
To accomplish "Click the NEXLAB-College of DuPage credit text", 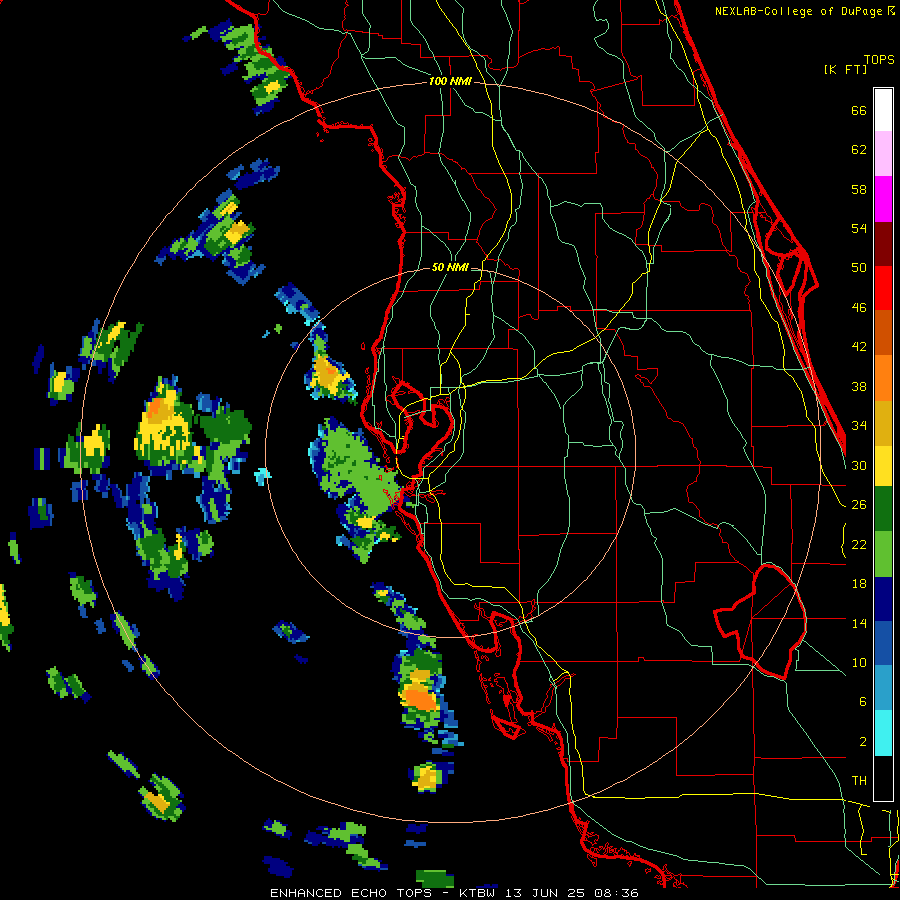I will (x=800, y=11).
